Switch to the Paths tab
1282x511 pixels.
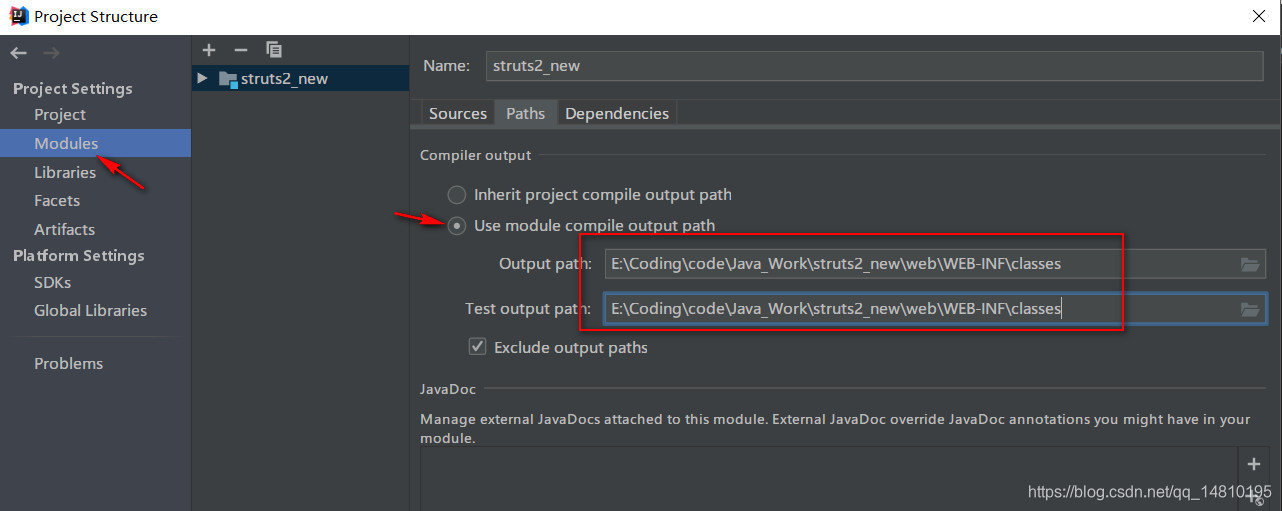pos(525,113)
